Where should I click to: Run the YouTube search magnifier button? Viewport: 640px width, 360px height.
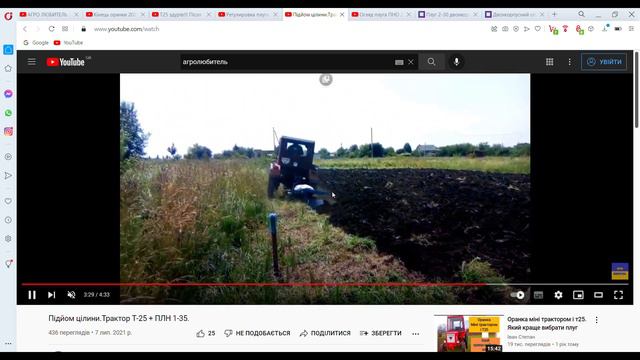[431, 62]
